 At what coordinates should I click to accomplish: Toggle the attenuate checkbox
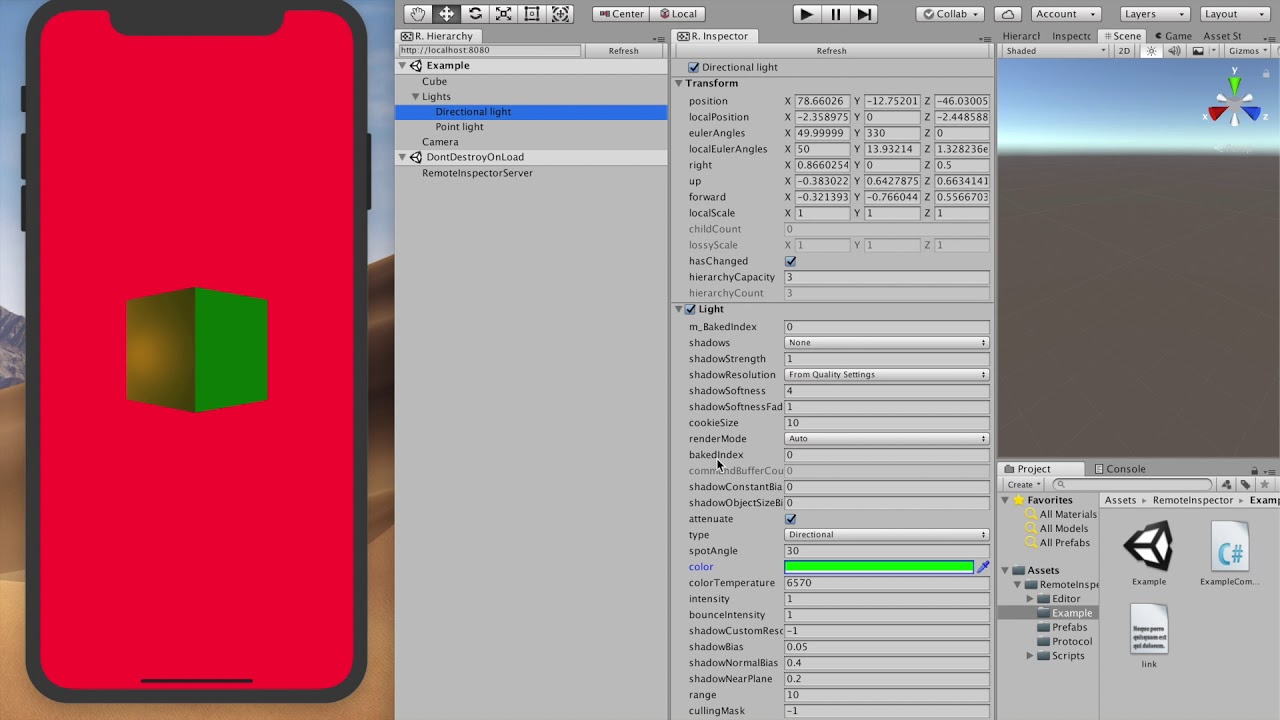point(791,519)
